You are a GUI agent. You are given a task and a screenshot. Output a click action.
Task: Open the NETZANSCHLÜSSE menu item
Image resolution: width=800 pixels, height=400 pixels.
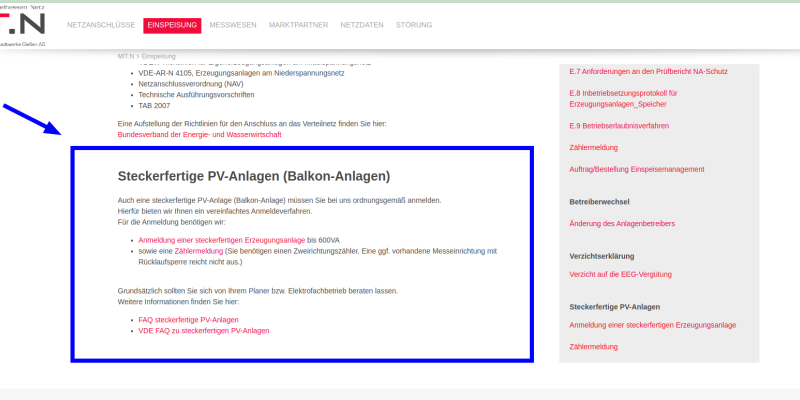[102, 25]
